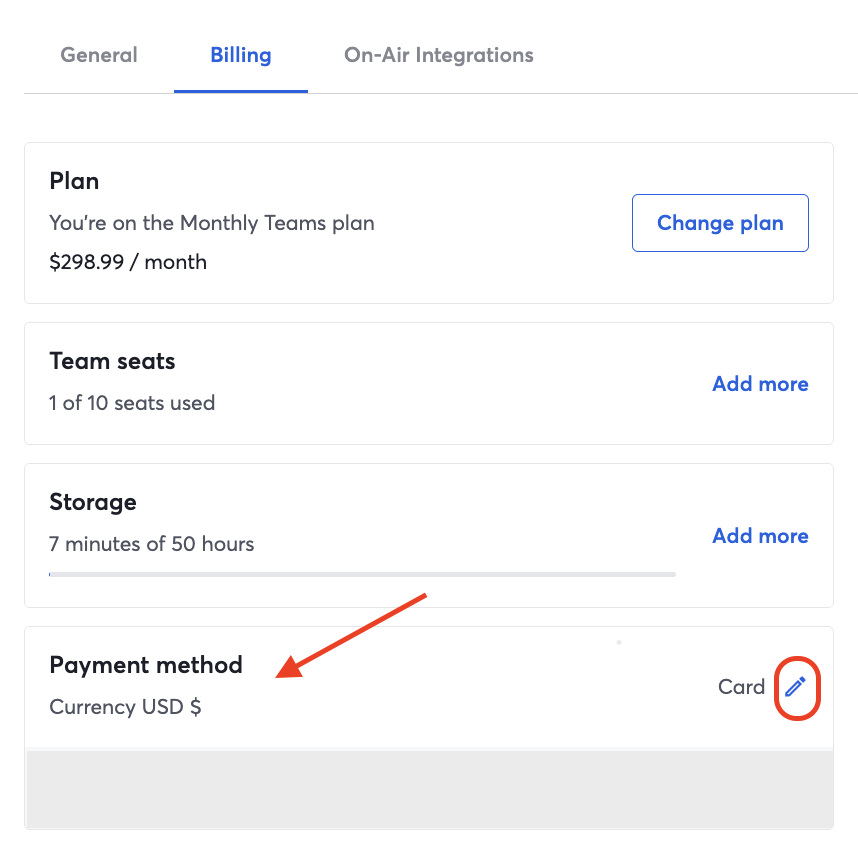The height and width of the screenshot is (848, 858).
Task: Click the 7 minutes of 50 hours text
Action: (152, 544)
